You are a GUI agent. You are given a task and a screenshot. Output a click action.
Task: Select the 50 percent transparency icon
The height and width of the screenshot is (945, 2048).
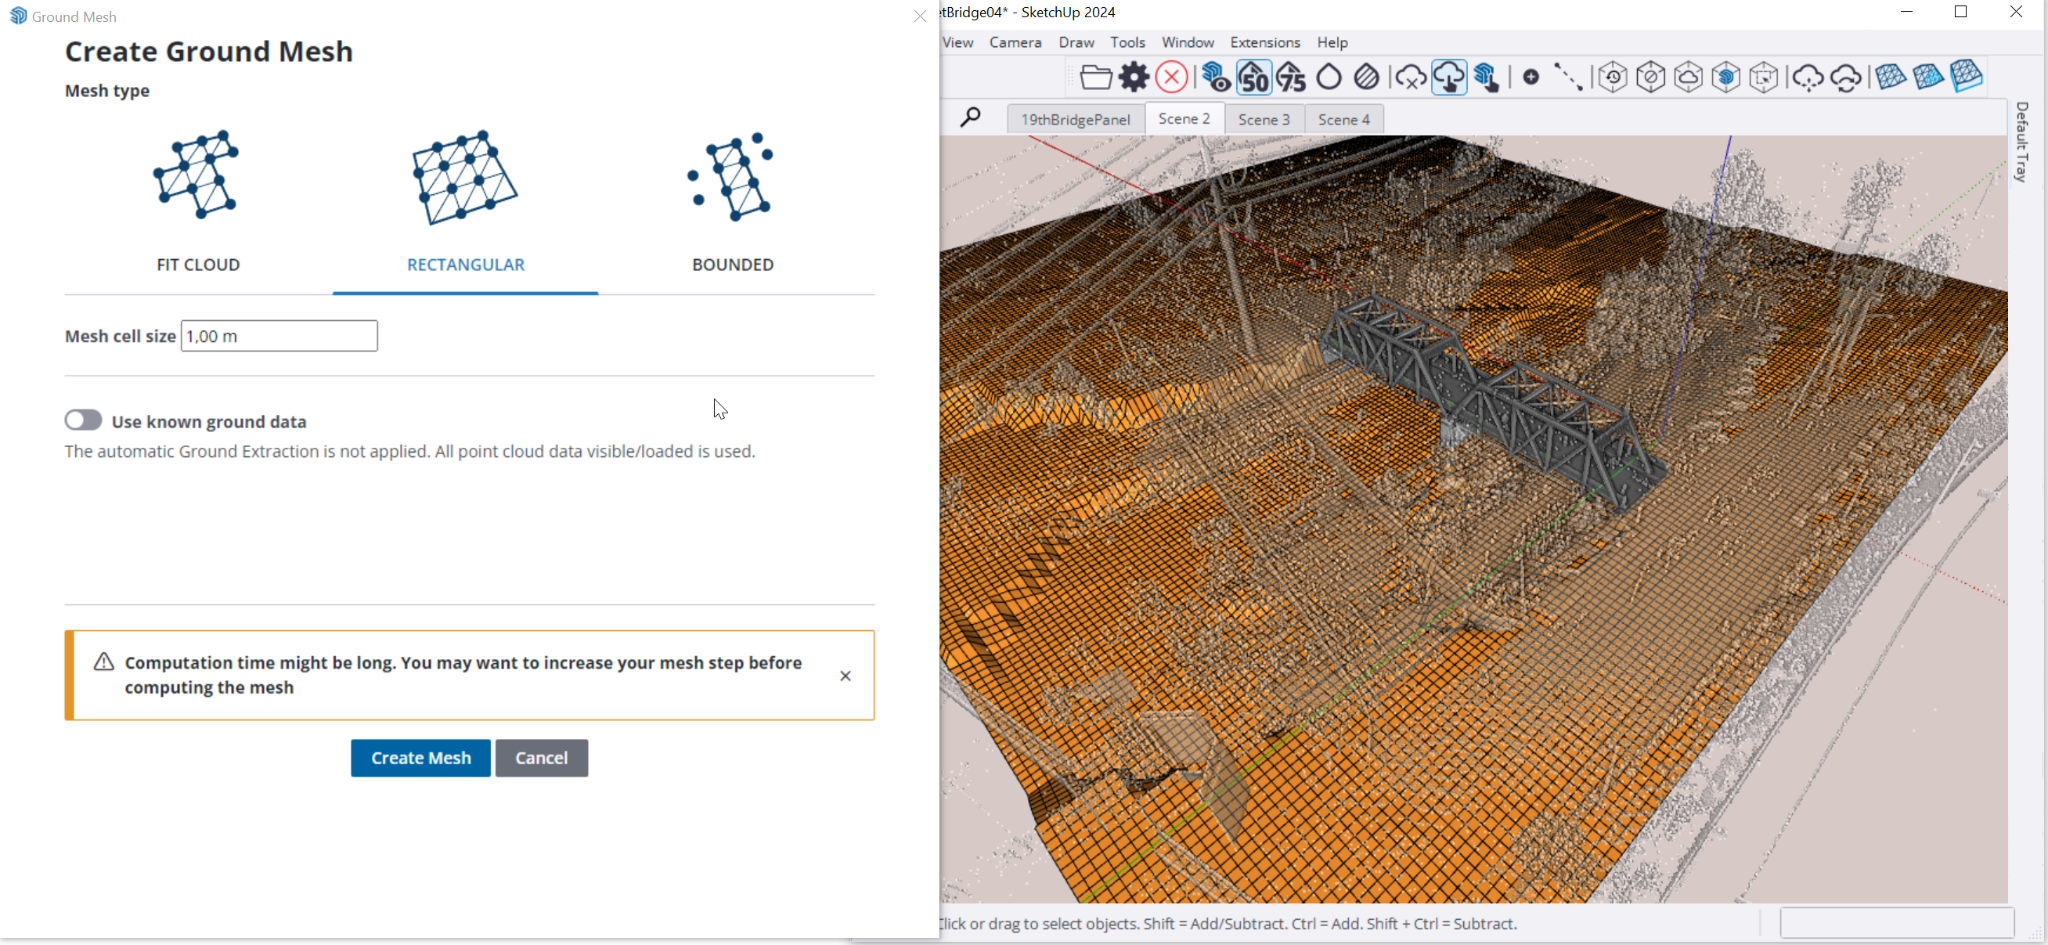[x=1253, y=77]
